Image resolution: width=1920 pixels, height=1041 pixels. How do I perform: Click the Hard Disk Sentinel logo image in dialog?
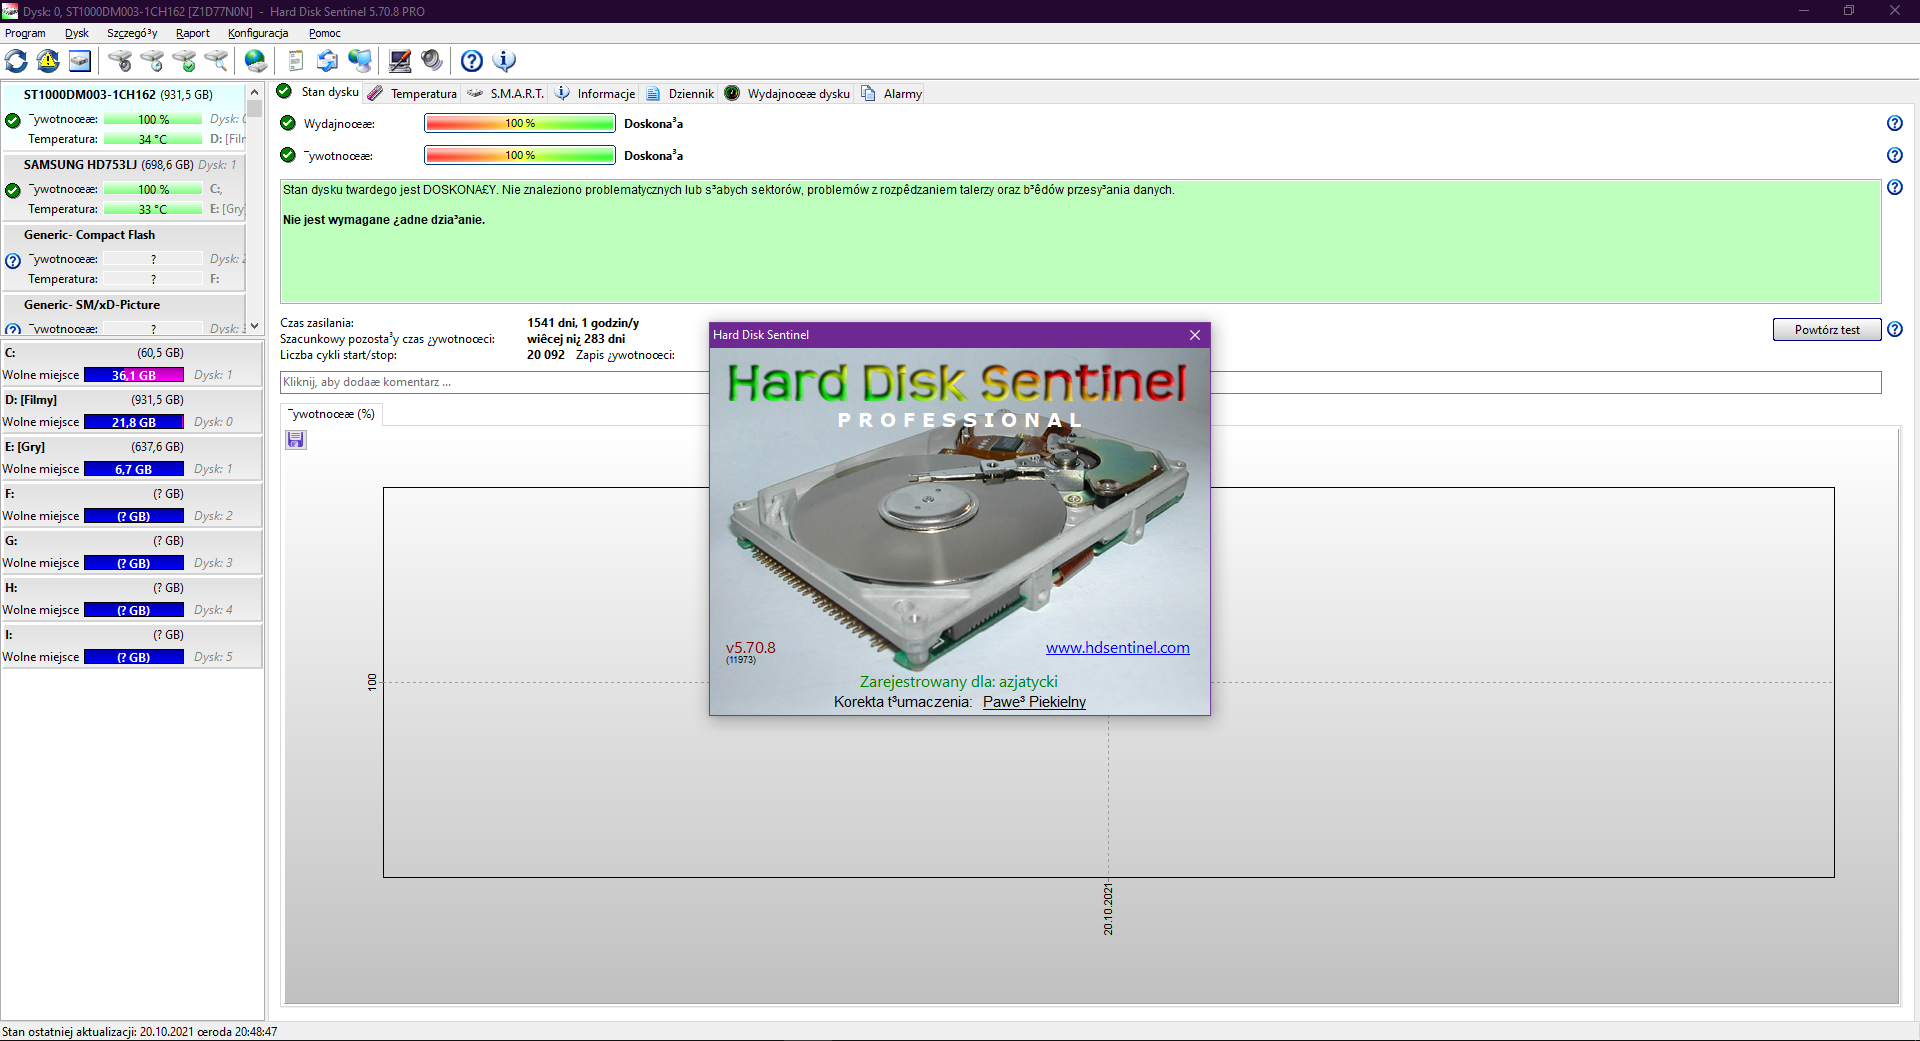(958, 383)
